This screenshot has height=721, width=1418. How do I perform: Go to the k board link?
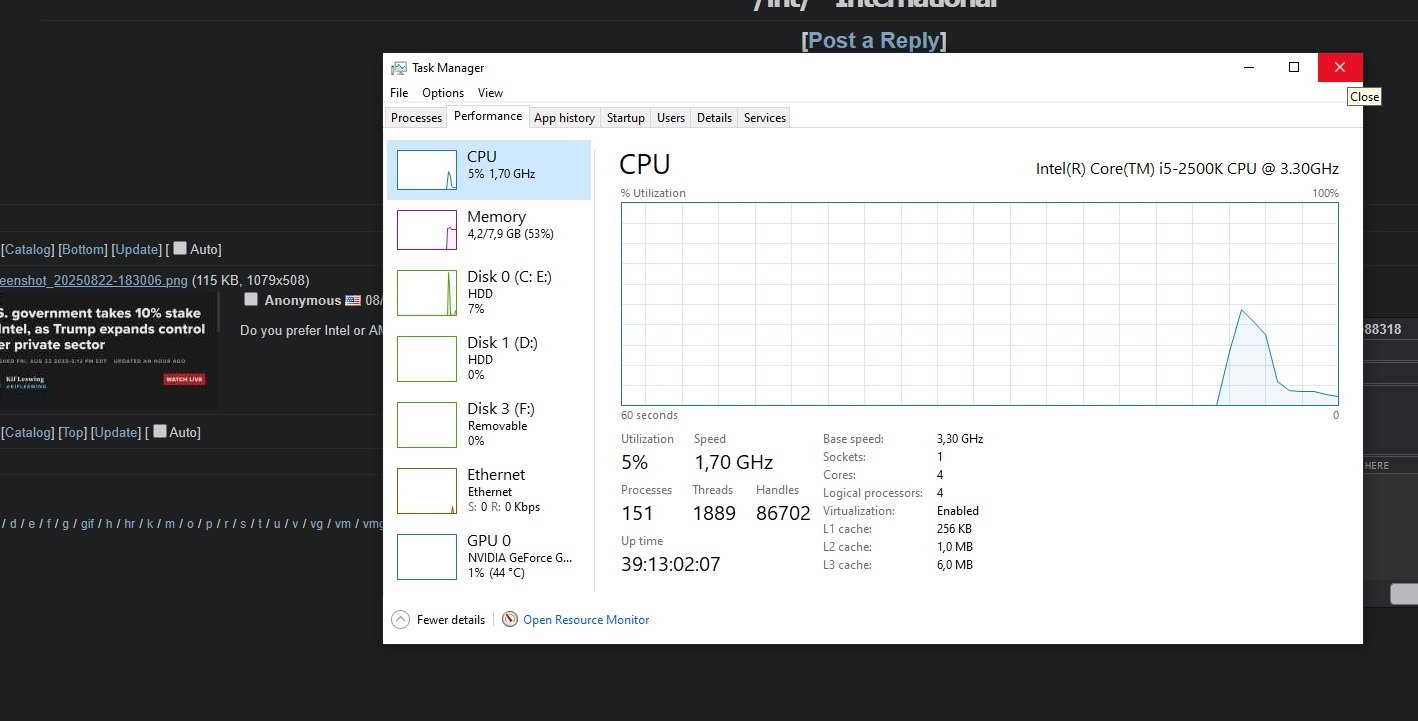[x=150, y=523]
